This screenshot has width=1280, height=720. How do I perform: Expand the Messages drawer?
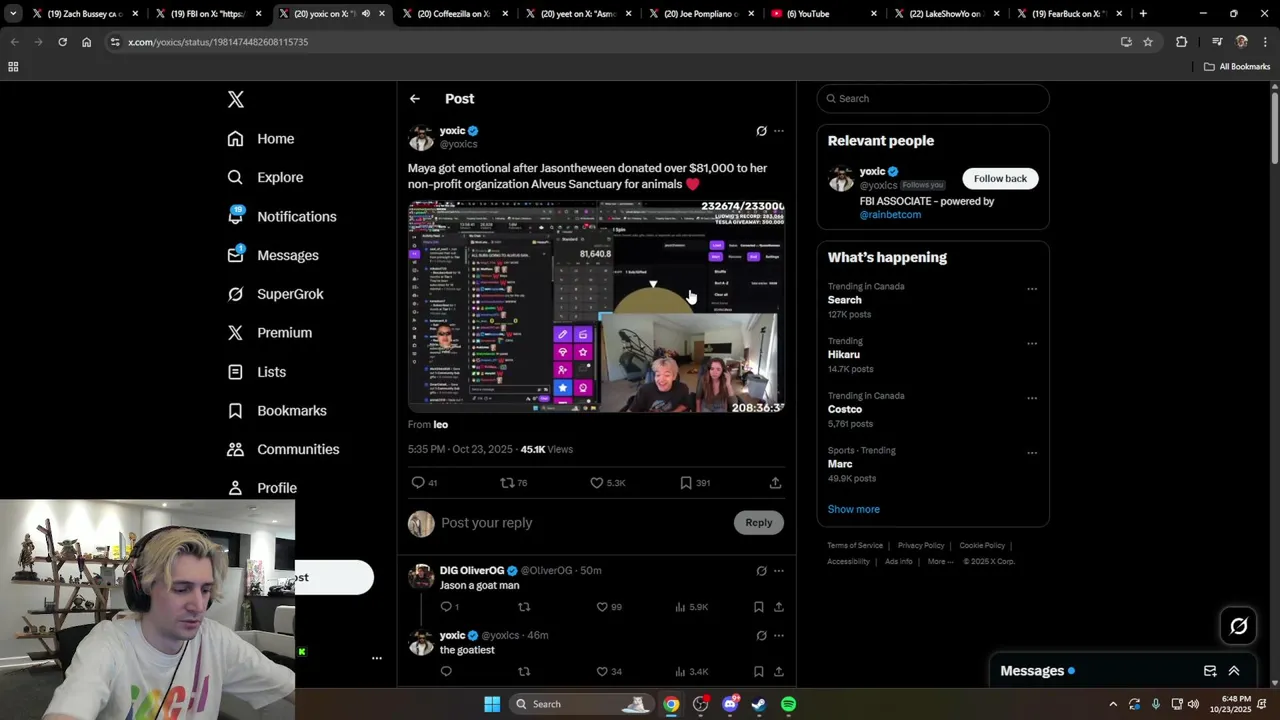(x=1234, y=671)
